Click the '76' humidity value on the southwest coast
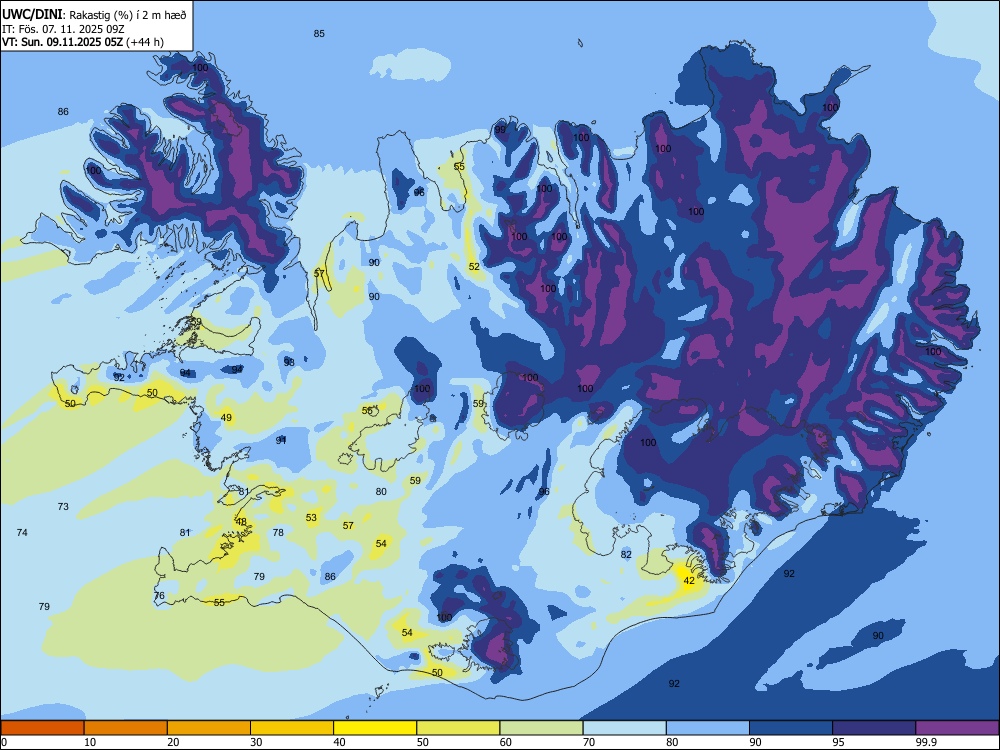The height and width of the screenshot is (750, 1000). pyautogui.click(x=159, y=596)
